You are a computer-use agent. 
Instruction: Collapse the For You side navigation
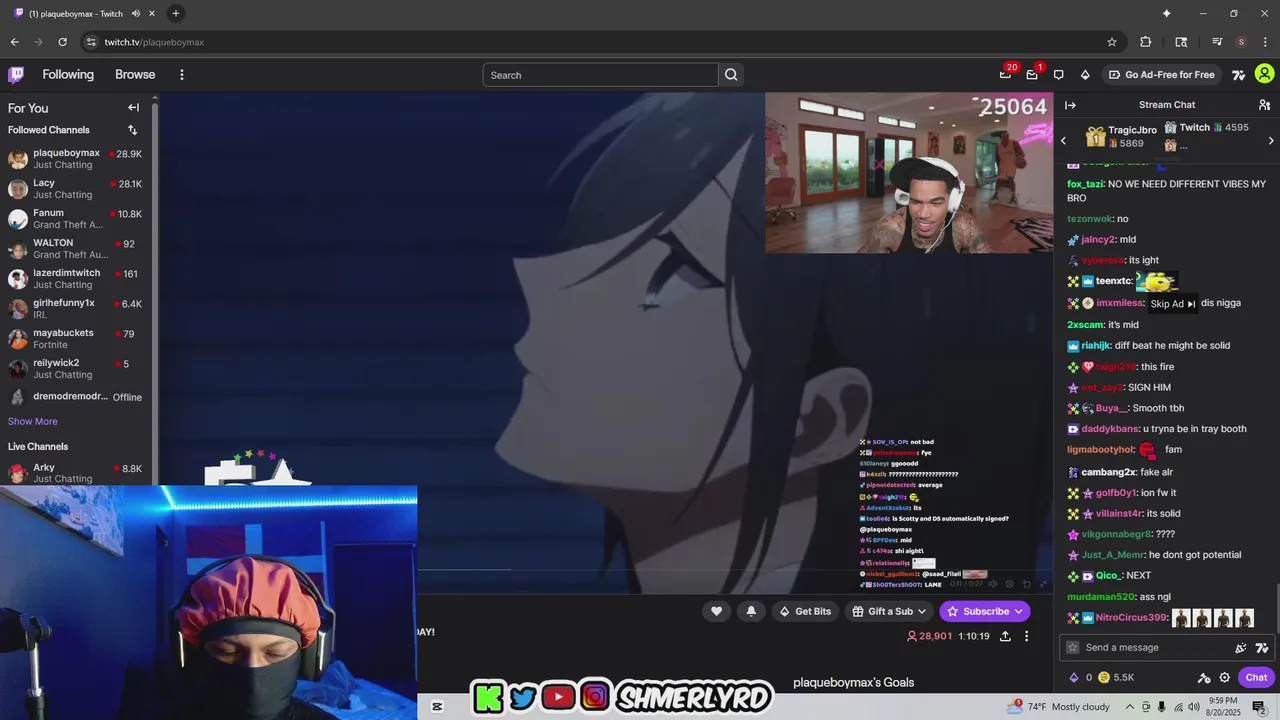[x=133, y=107]
